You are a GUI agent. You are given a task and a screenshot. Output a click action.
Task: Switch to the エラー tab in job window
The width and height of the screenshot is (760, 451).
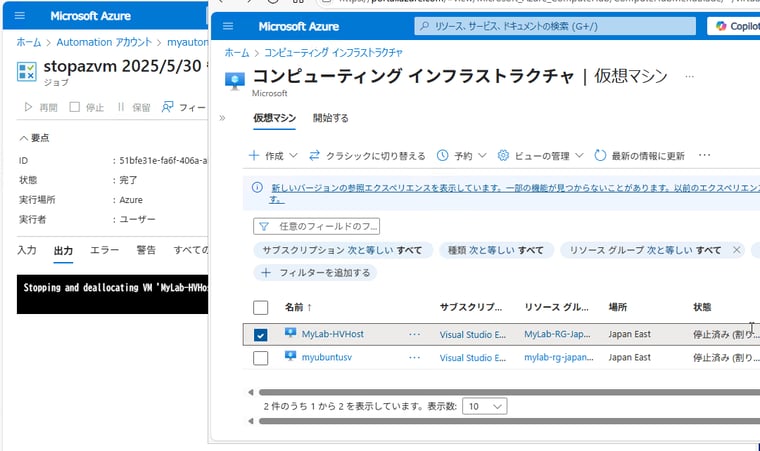(104, 250)
